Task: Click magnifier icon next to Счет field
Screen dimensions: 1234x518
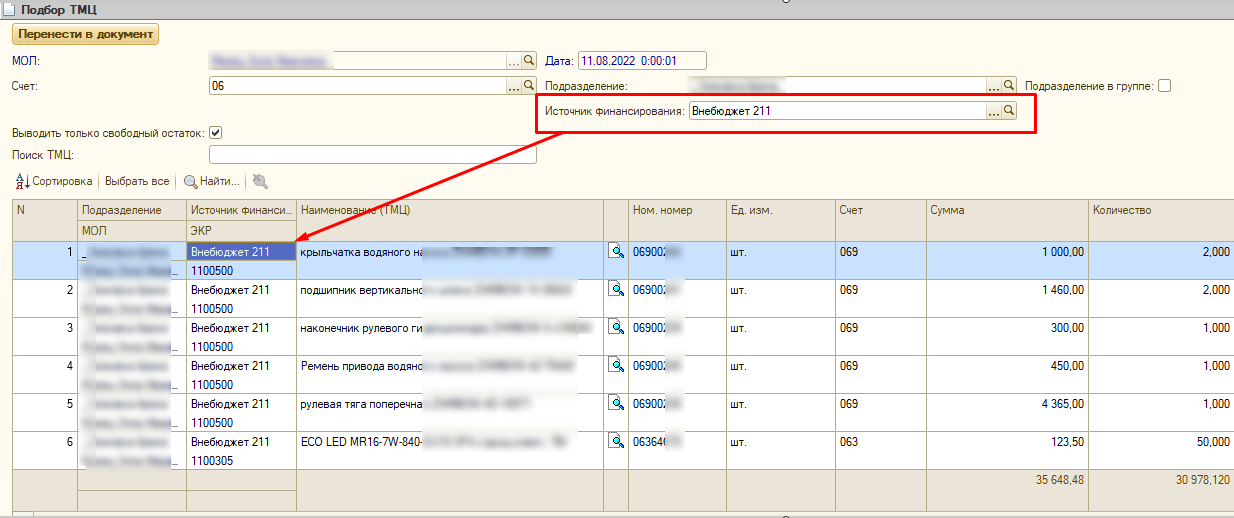Action: click(x=530, y=87)
